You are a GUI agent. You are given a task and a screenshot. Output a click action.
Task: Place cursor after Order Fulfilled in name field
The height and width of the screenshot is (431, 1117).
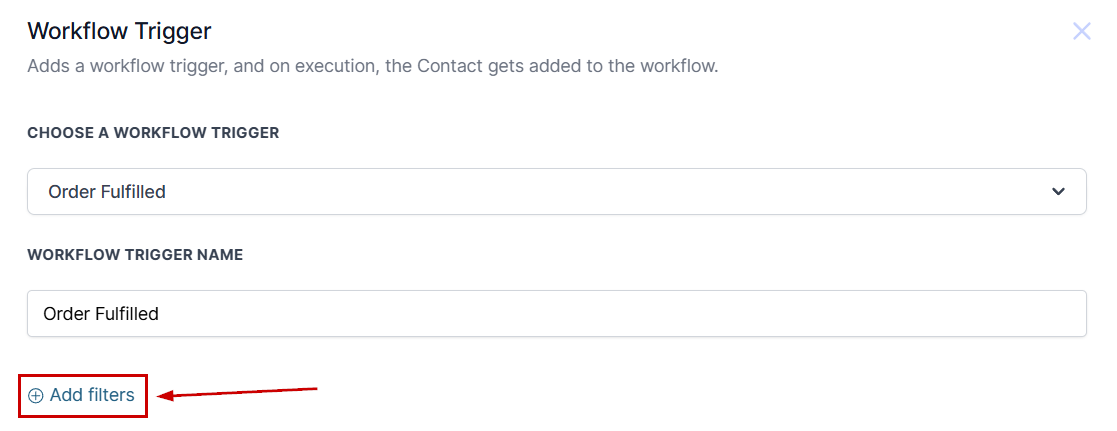pyautogui.click(x=161, y=314)
